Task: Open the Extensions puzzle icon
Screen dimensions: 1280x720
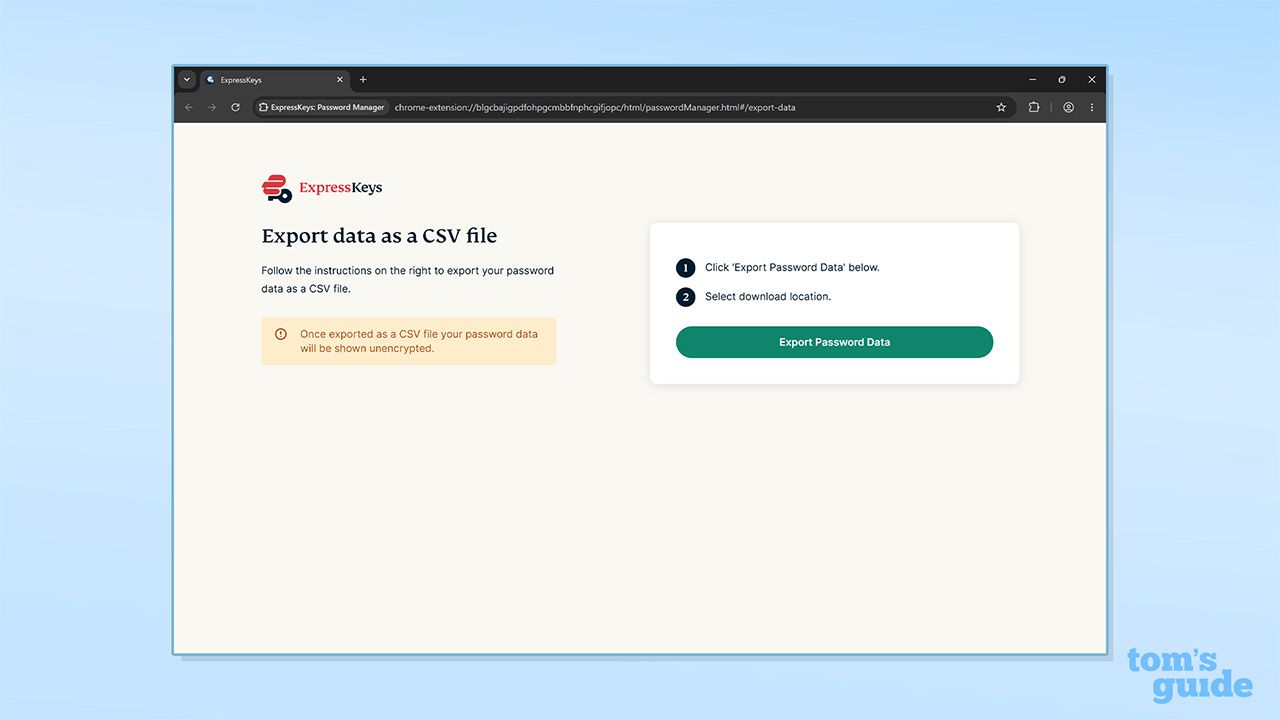Action: [x=1034, y=107]
